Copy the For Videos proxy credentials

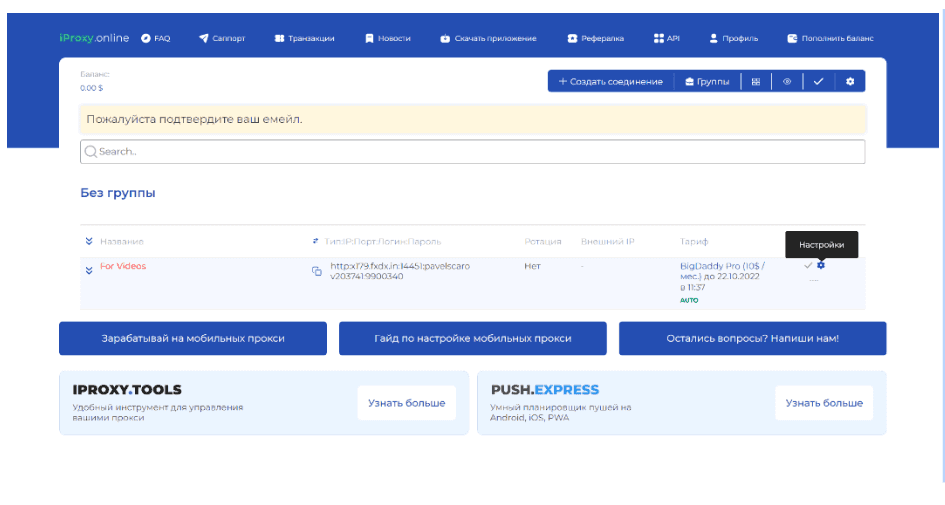(316, 271)
